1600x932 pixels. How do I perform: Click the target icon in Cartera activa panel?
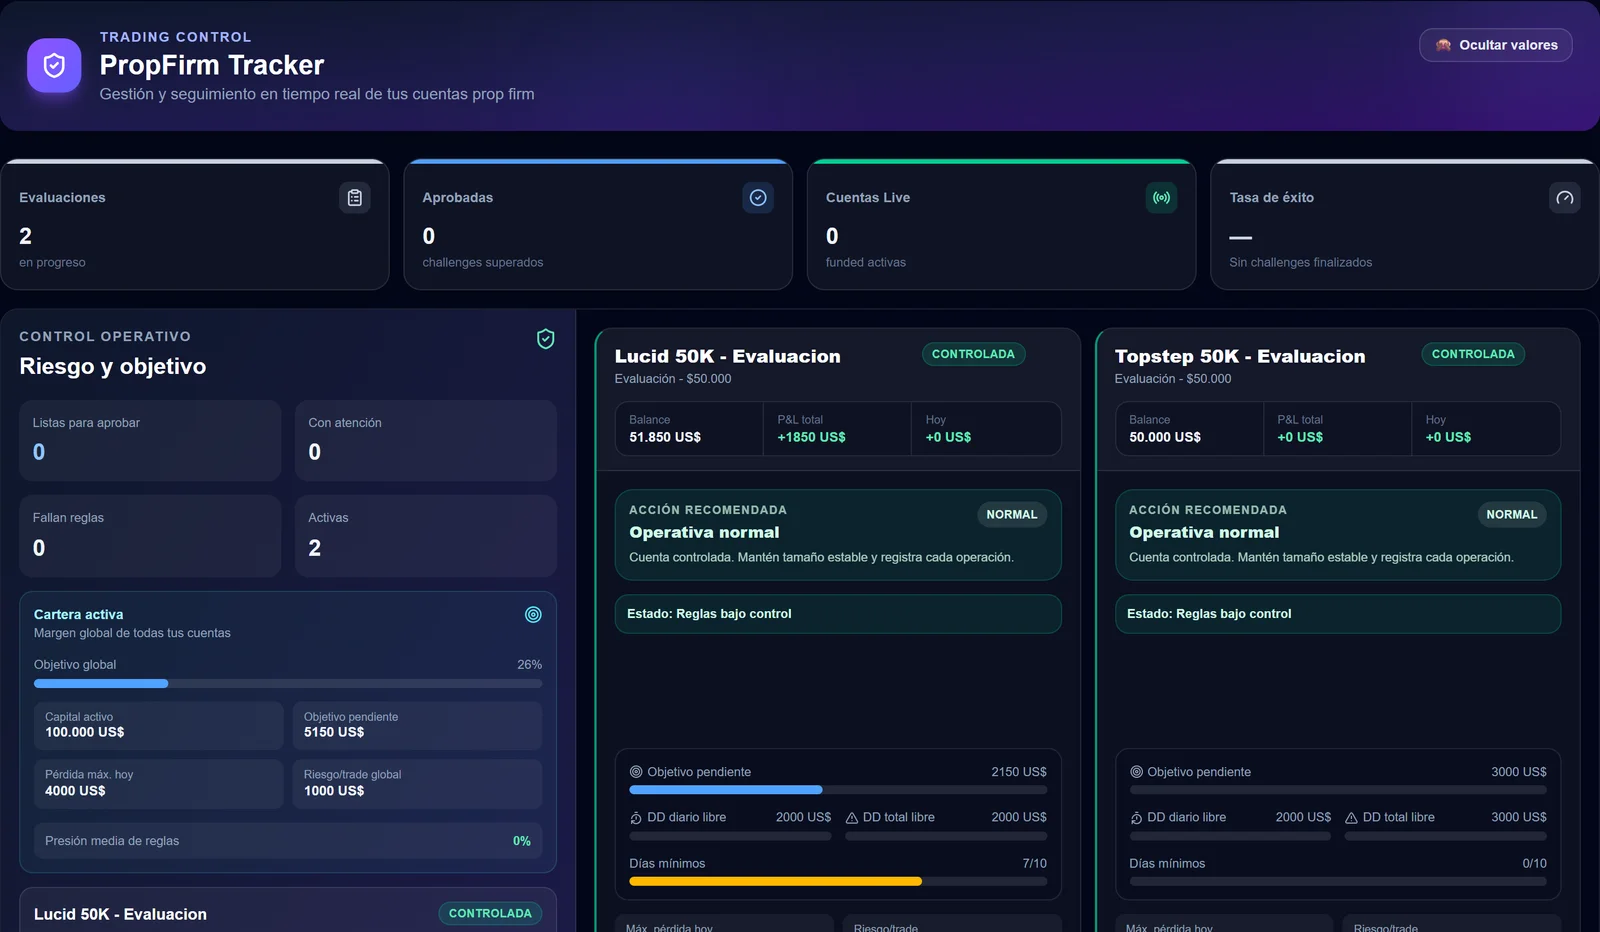[533, 615]
